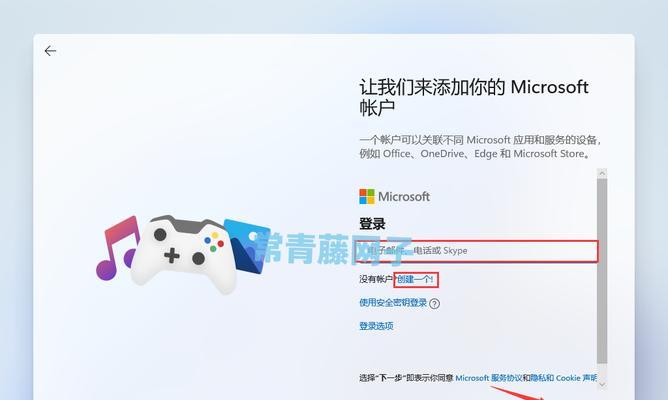Click the scrollbar down arrow
The width and height of the screenshot is (668, 400).
tap(602, 384)
